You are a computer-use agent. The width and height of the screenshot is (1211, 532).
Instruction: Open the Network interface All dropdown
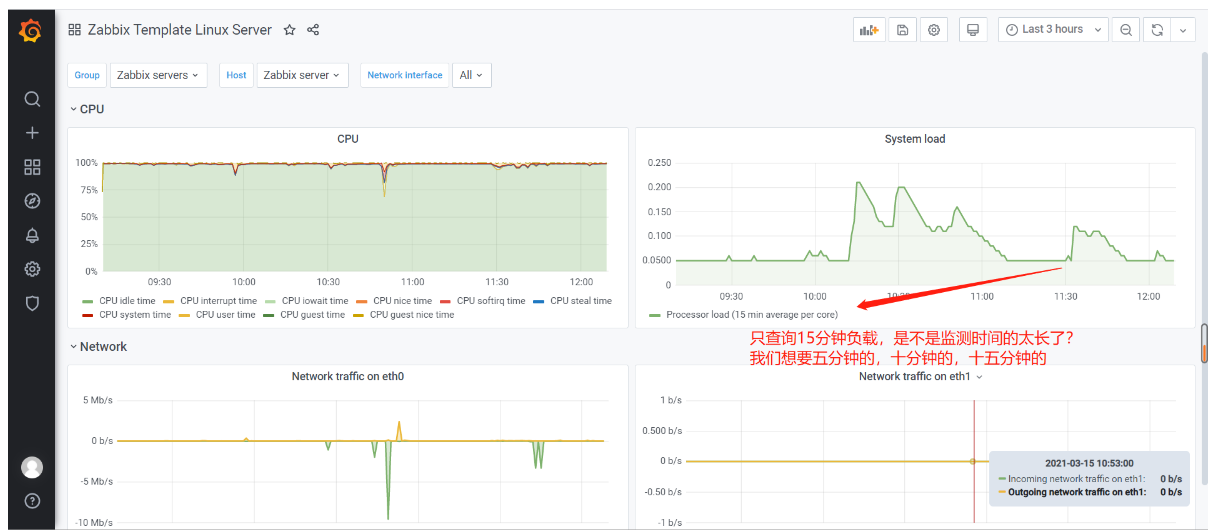[472, 75]
